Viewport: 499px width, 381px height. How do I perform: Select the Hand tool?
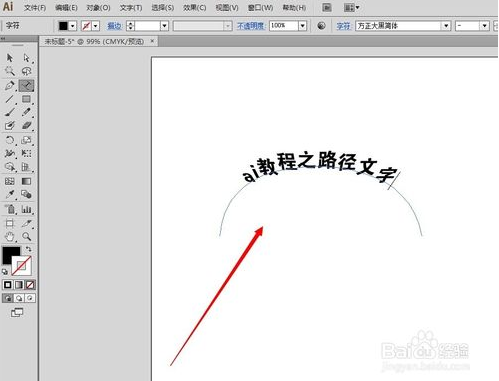[10, 237]
